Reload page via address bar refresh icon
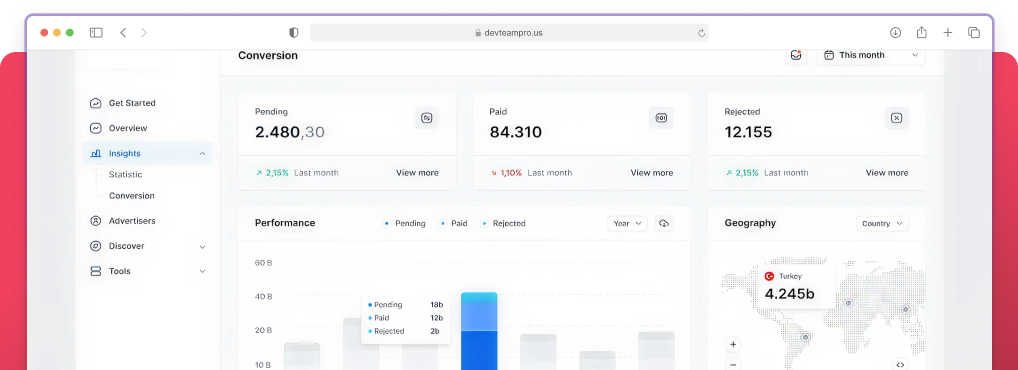This screenshot has height=370, width=1018. click(x=701, y=33)
